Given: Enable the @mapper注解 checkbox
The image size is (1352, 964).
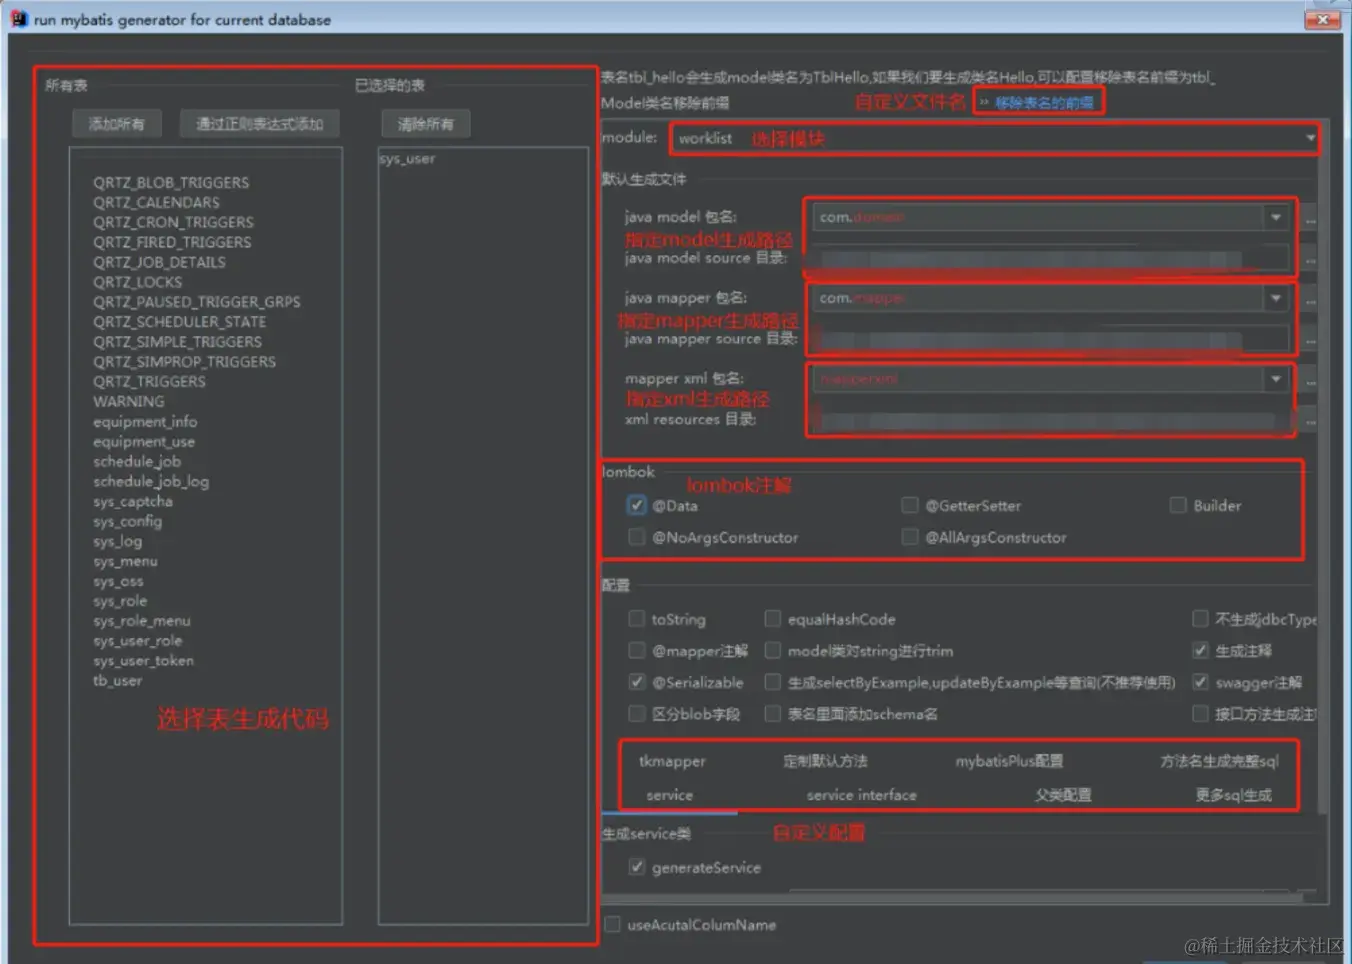Looking at the screenshot, I should coord(636,651).
